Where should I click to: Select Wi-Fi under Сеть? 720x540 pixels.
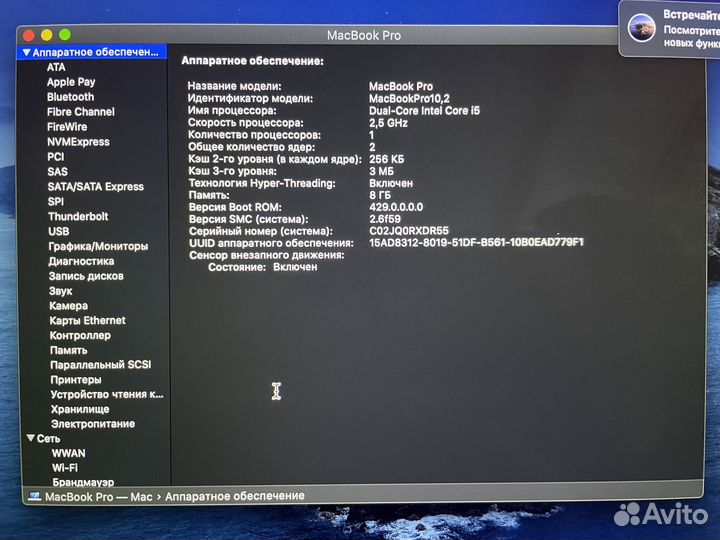tap(65, 468)
